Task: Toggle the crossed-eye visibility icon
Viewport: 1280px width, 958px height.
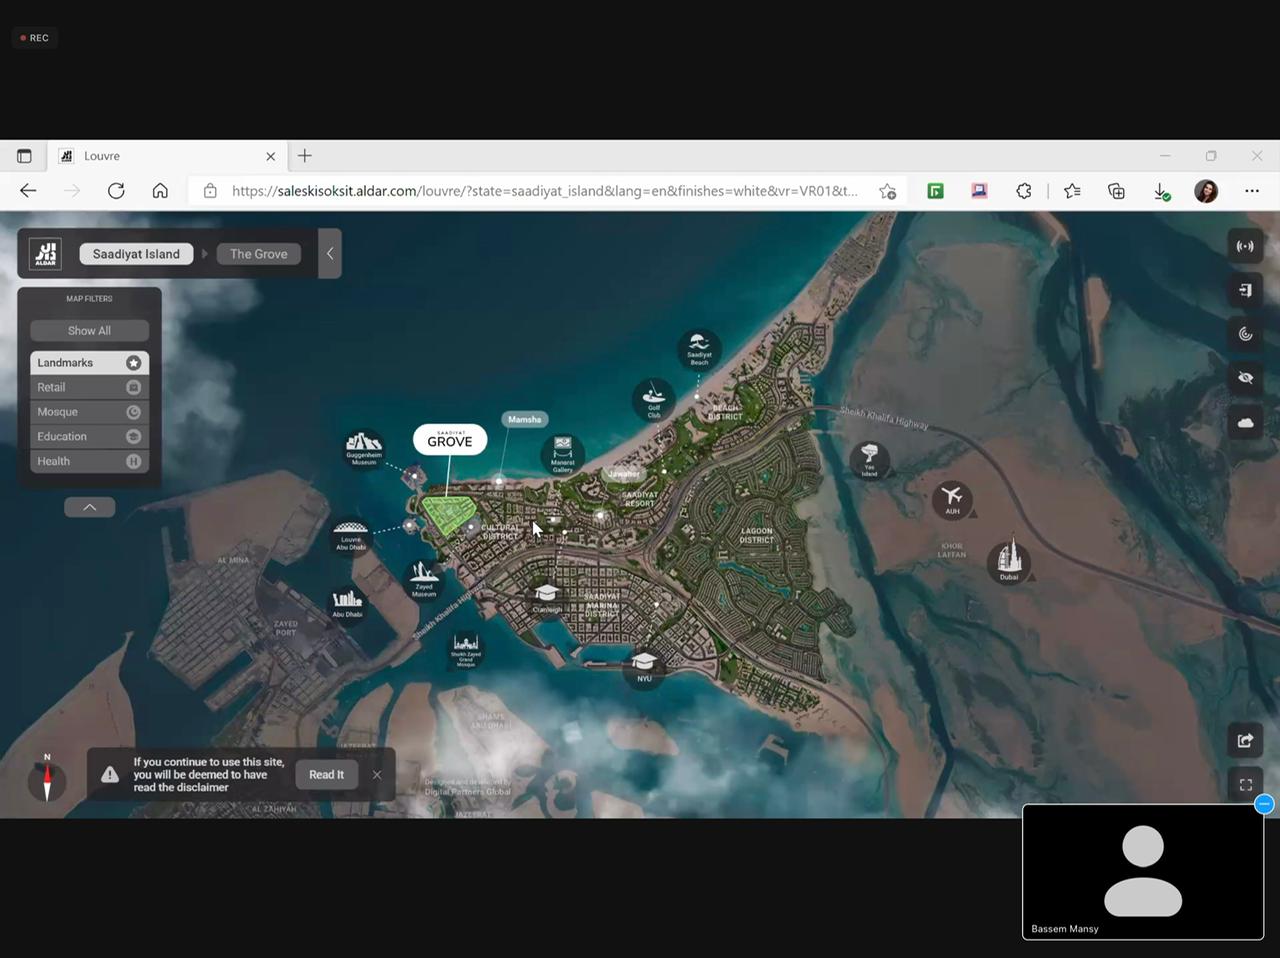Action: tap(1245, 378)
